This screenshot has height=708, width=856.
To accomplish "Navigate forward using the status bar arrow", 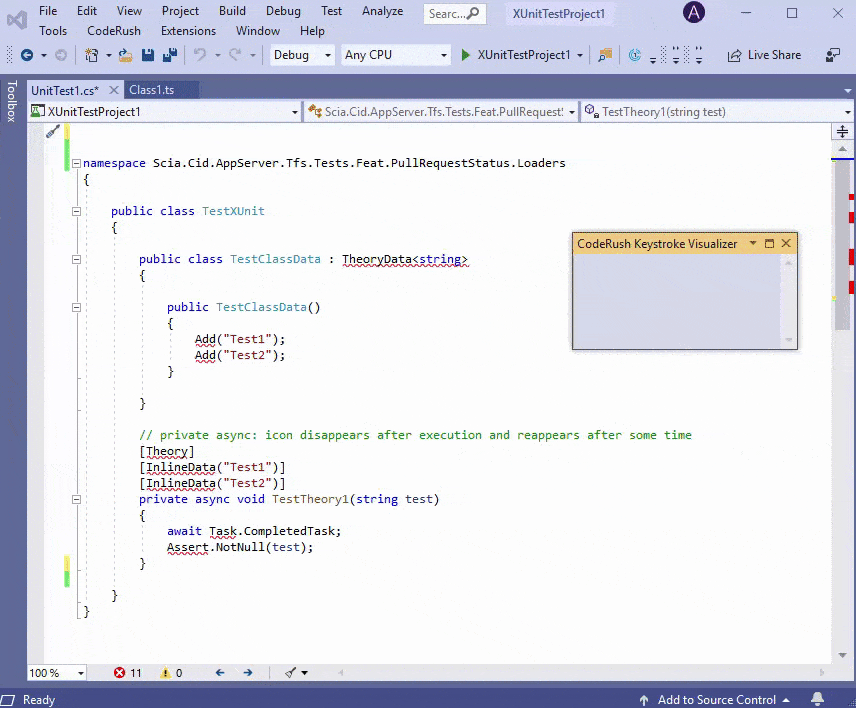I will click(x=247, y=672).
